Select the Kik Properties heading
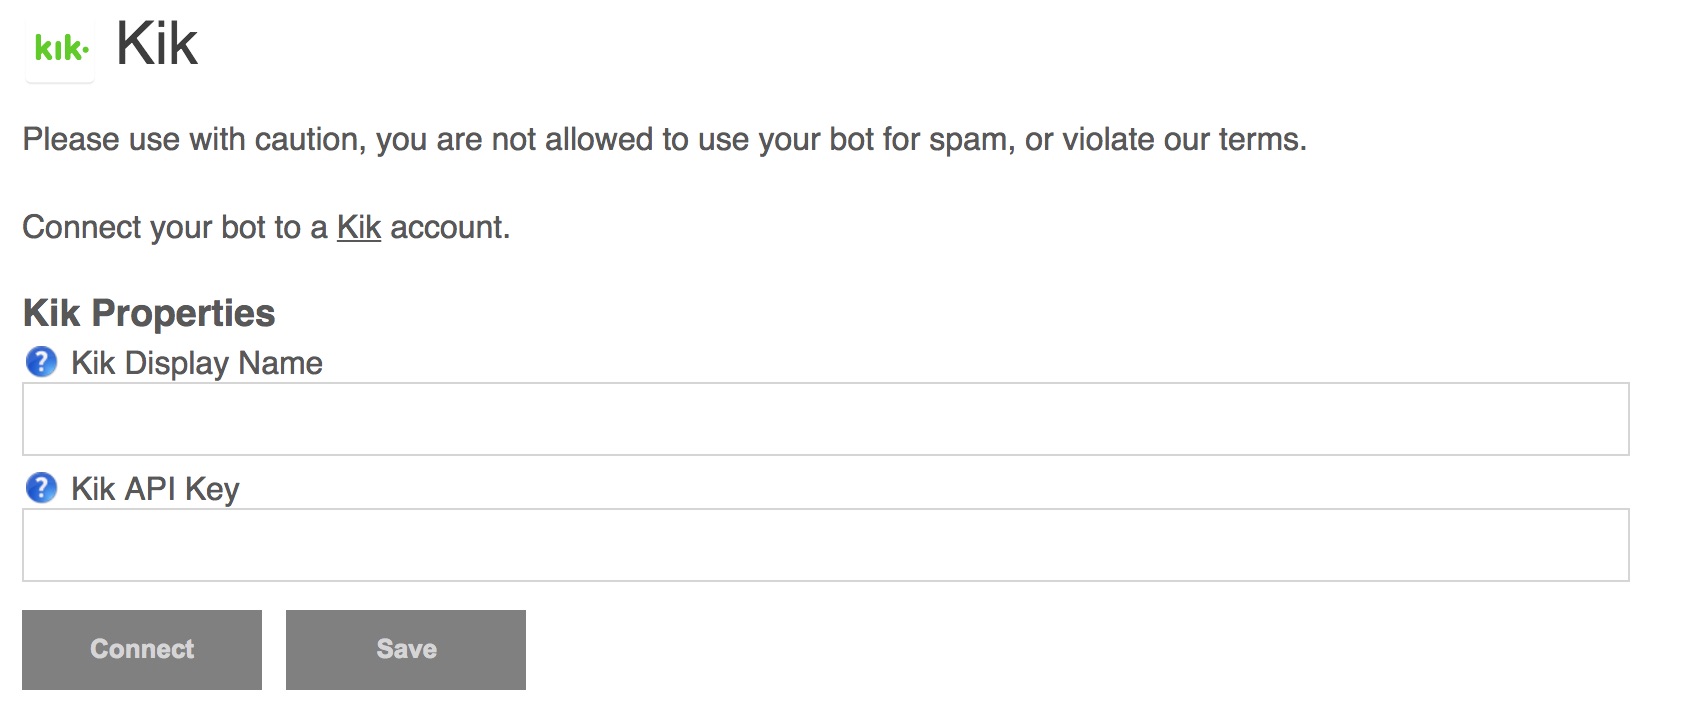Image resolution: width=1688 pixels, height=720 pixels. 149,314
